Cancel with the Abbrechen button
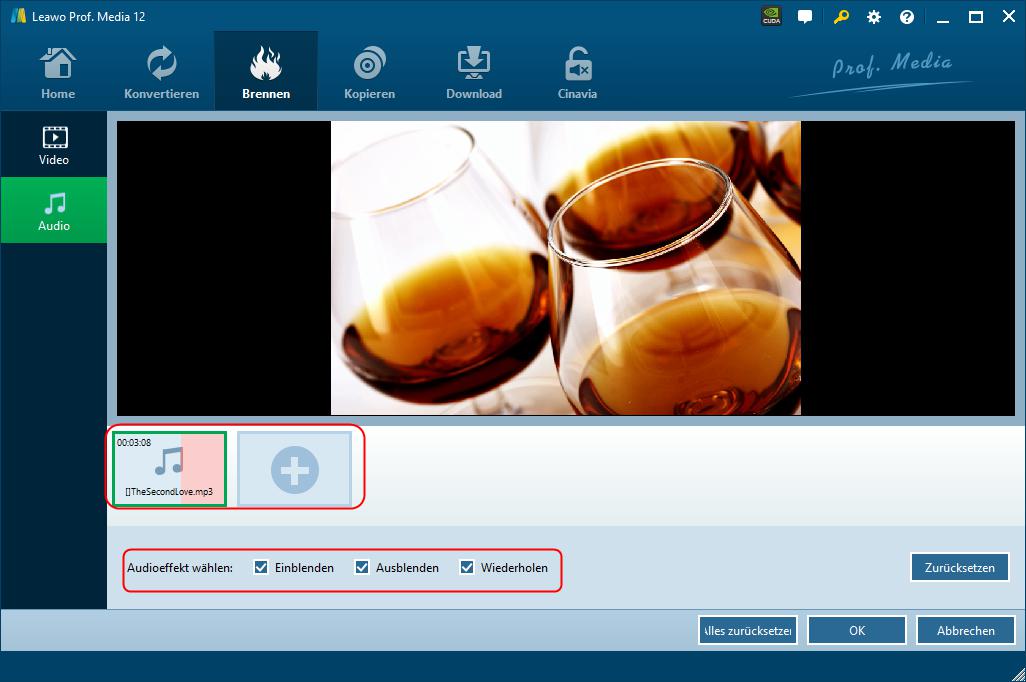 [966, 630]
